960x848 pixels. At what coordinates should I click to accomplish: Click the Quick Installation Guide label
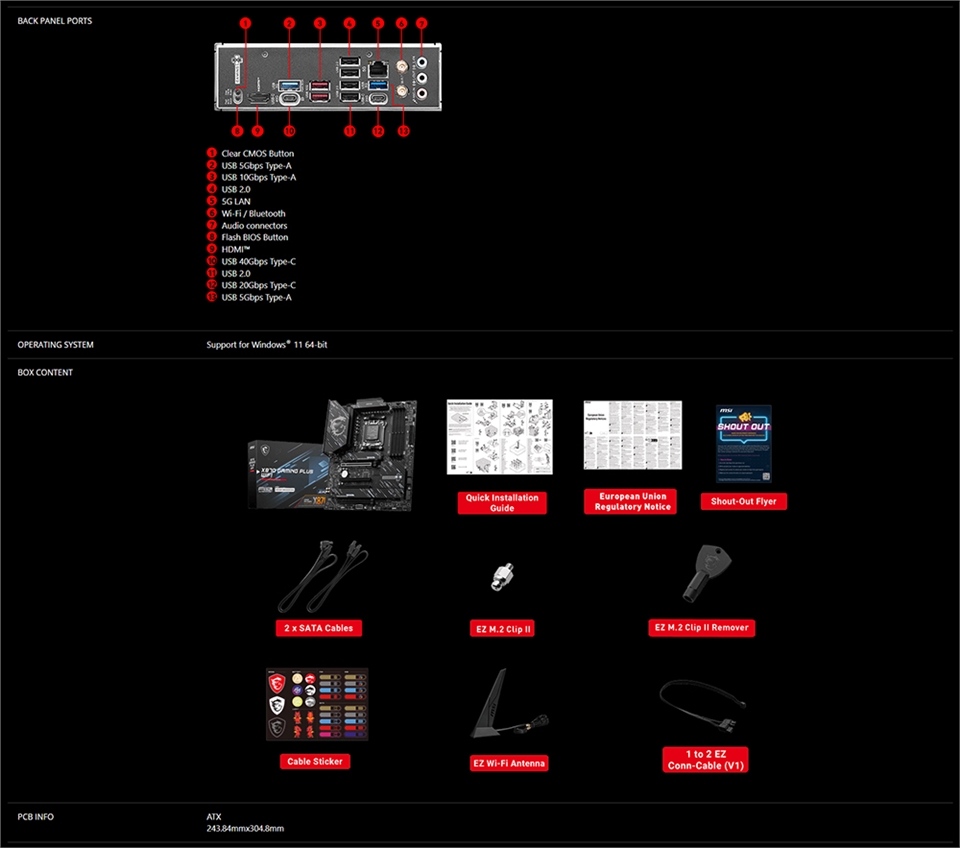tap(502, 502)
